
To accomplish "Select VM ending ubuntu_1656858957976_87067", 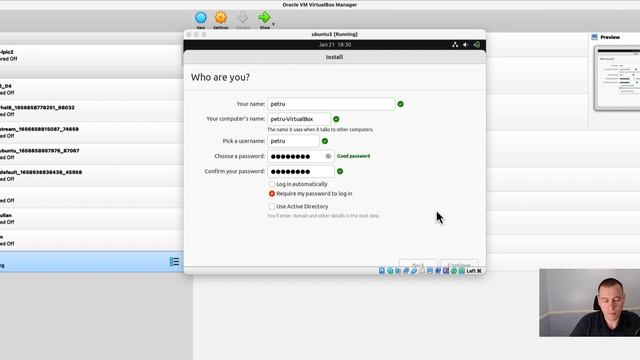I will tap(91, 154).
